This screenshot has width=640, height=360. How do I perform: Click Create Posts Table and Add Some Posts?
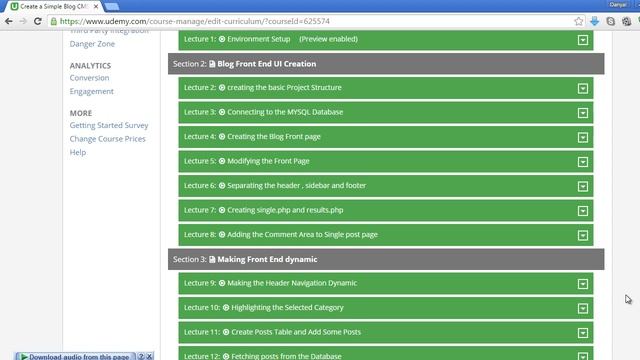click(x=296, y=332)
